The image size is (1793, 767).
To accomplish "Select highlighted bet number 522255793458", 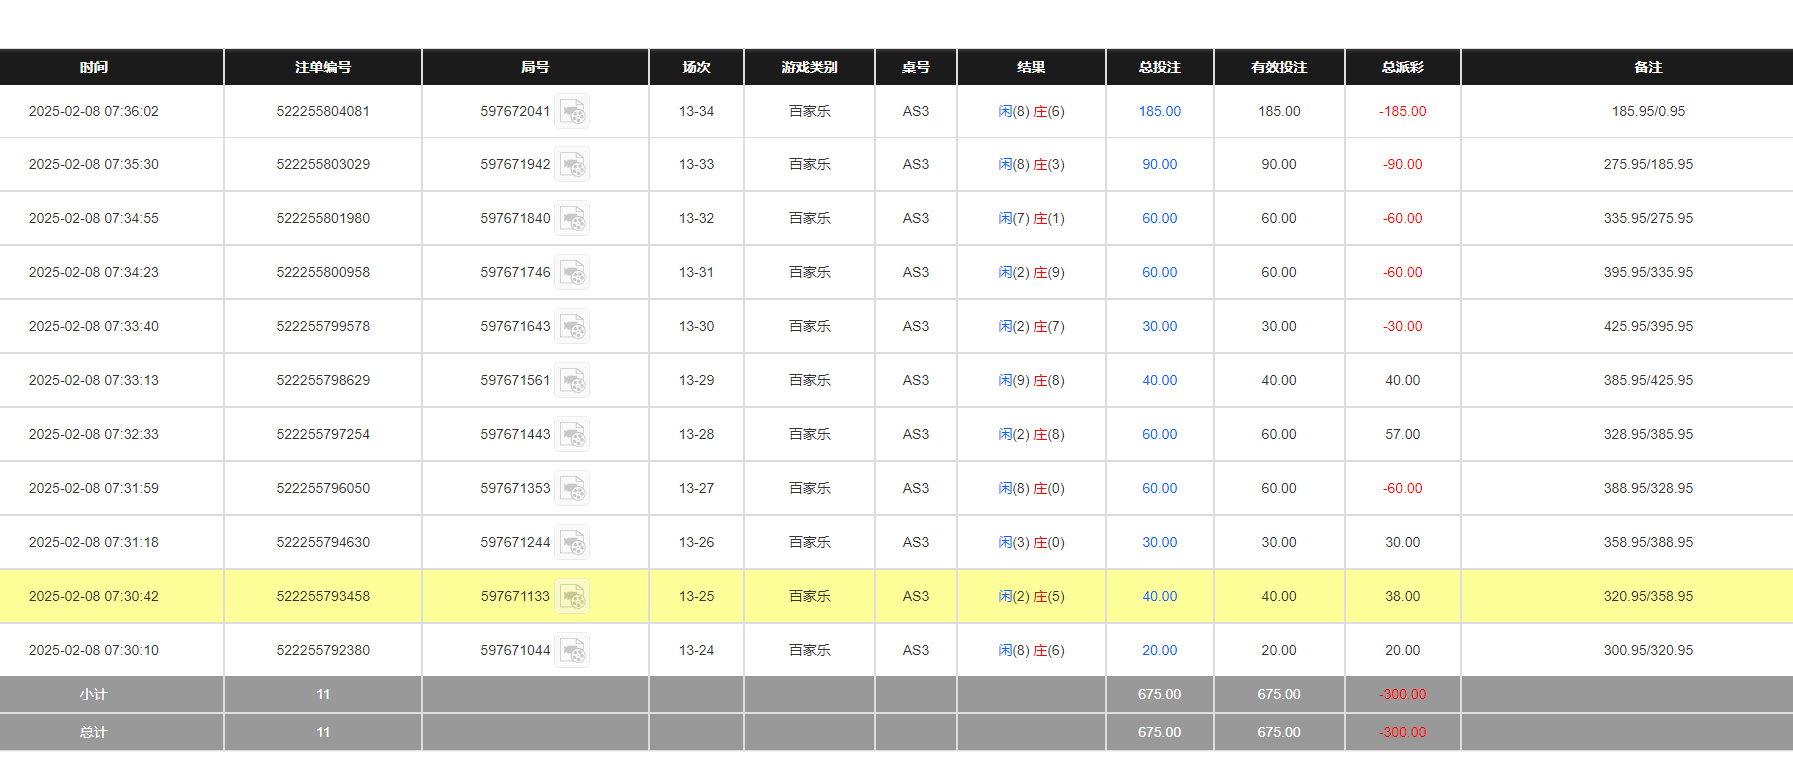I will coord(323,596).
